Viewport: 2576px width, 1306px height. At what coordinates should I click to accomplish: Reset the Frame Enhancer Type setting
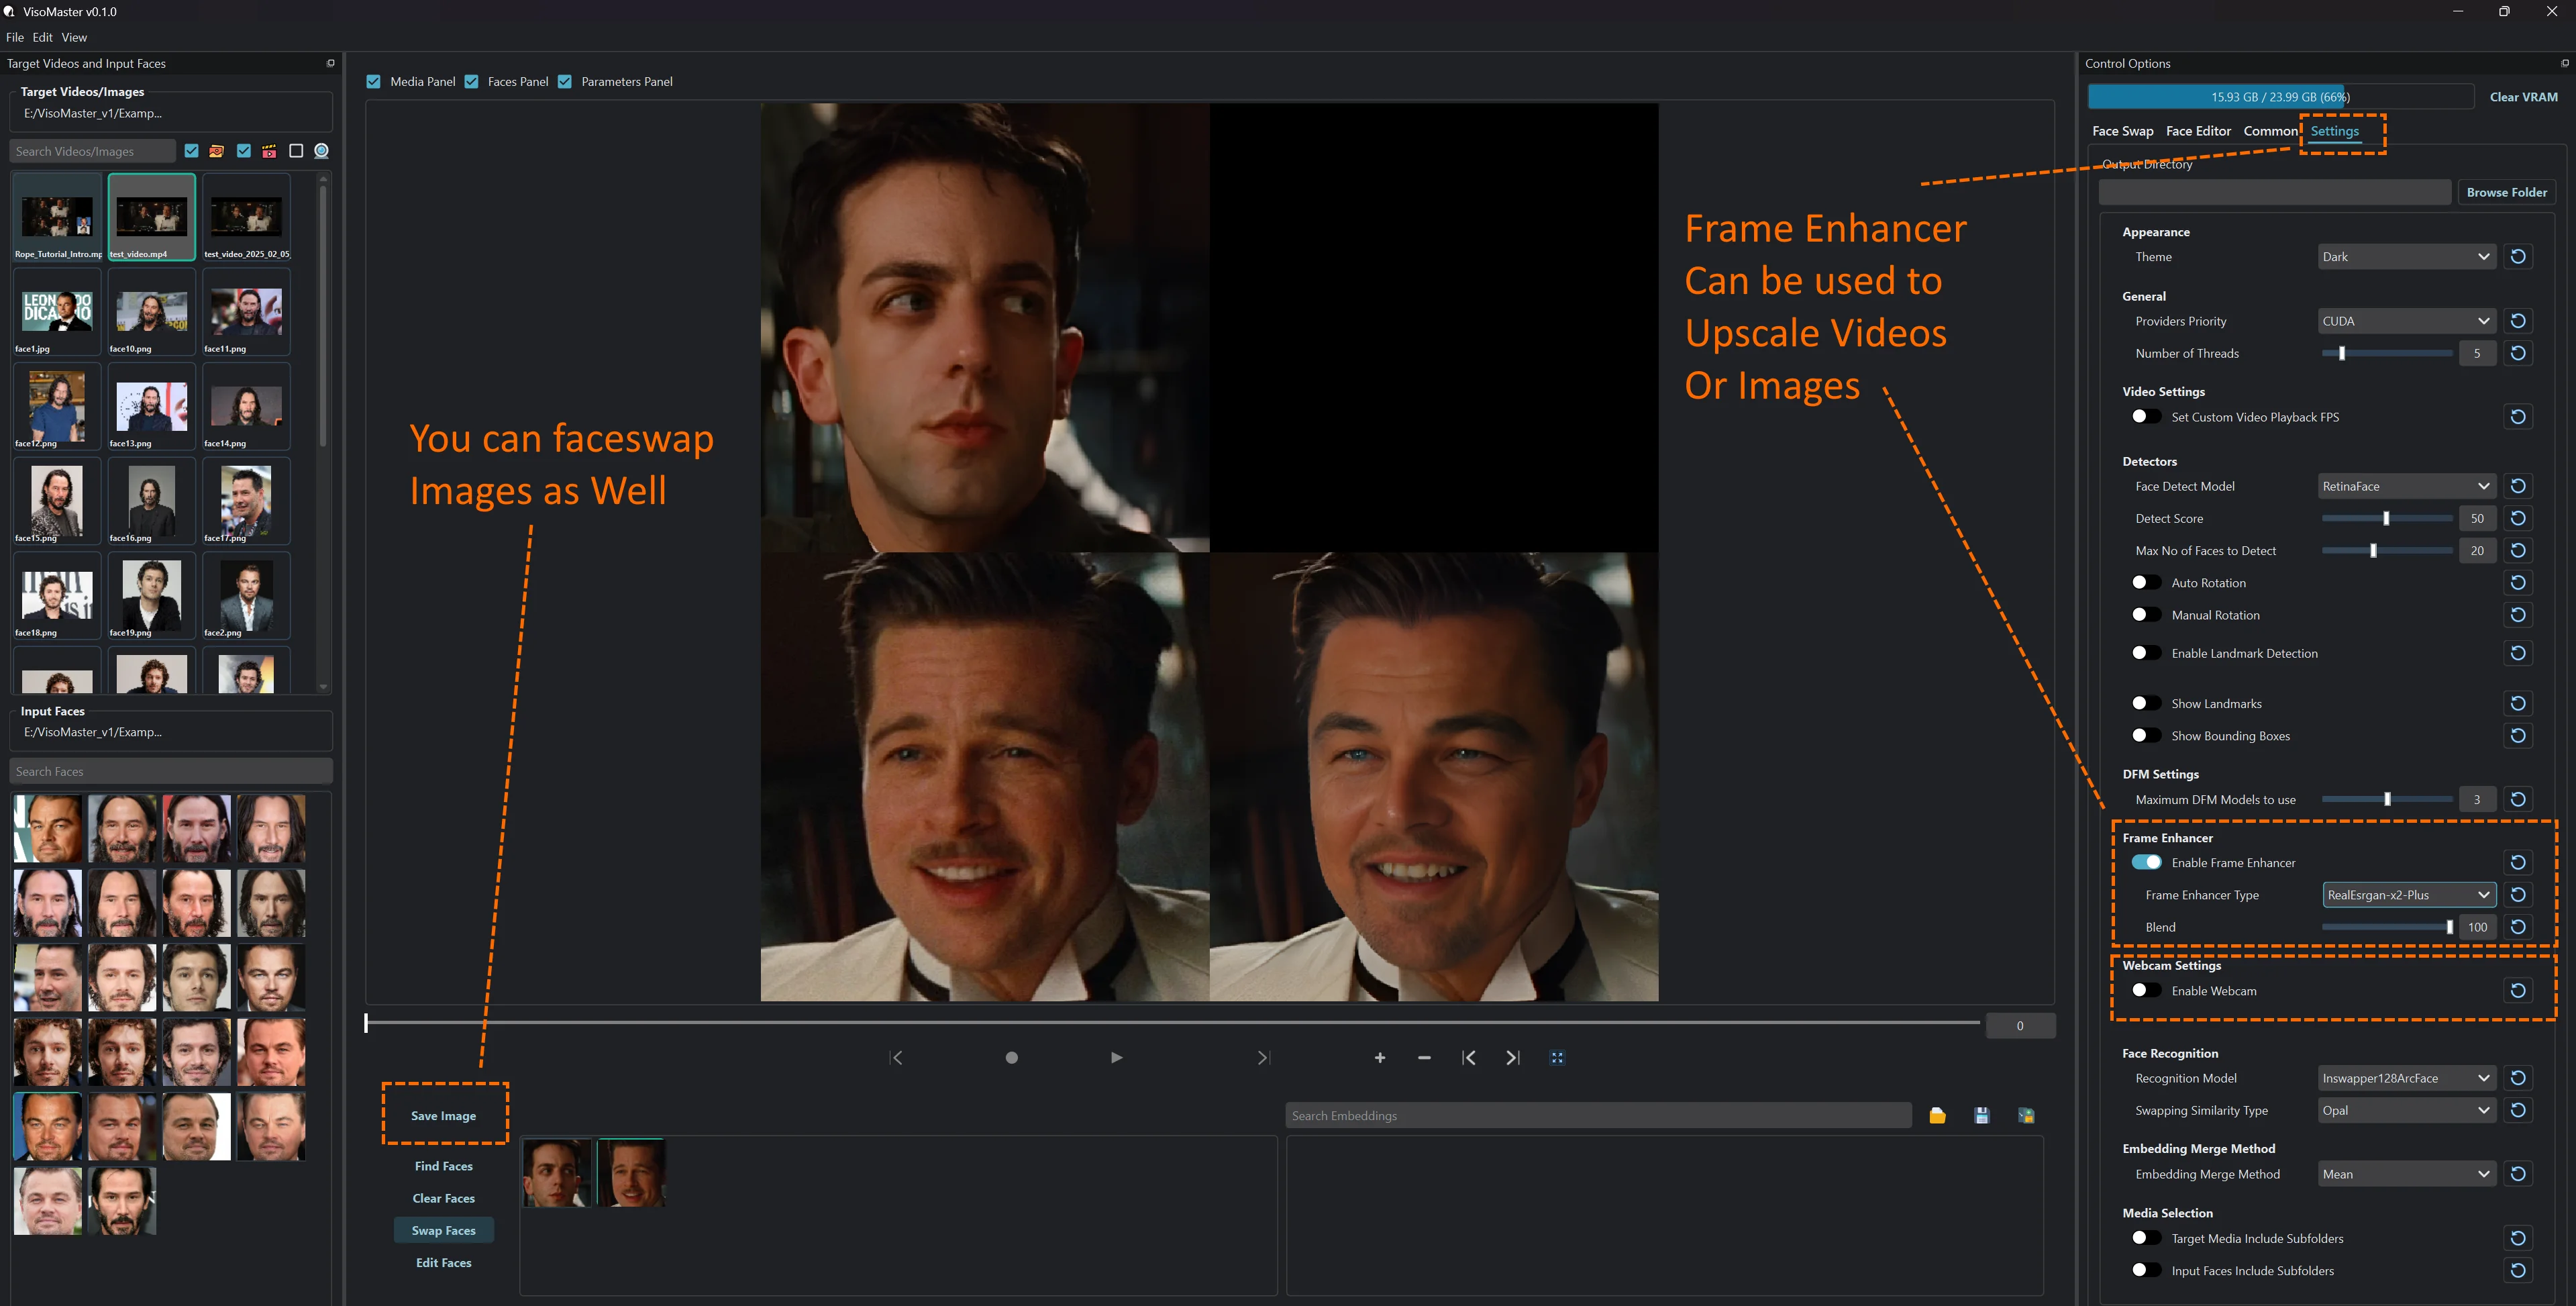point(2518,895)
